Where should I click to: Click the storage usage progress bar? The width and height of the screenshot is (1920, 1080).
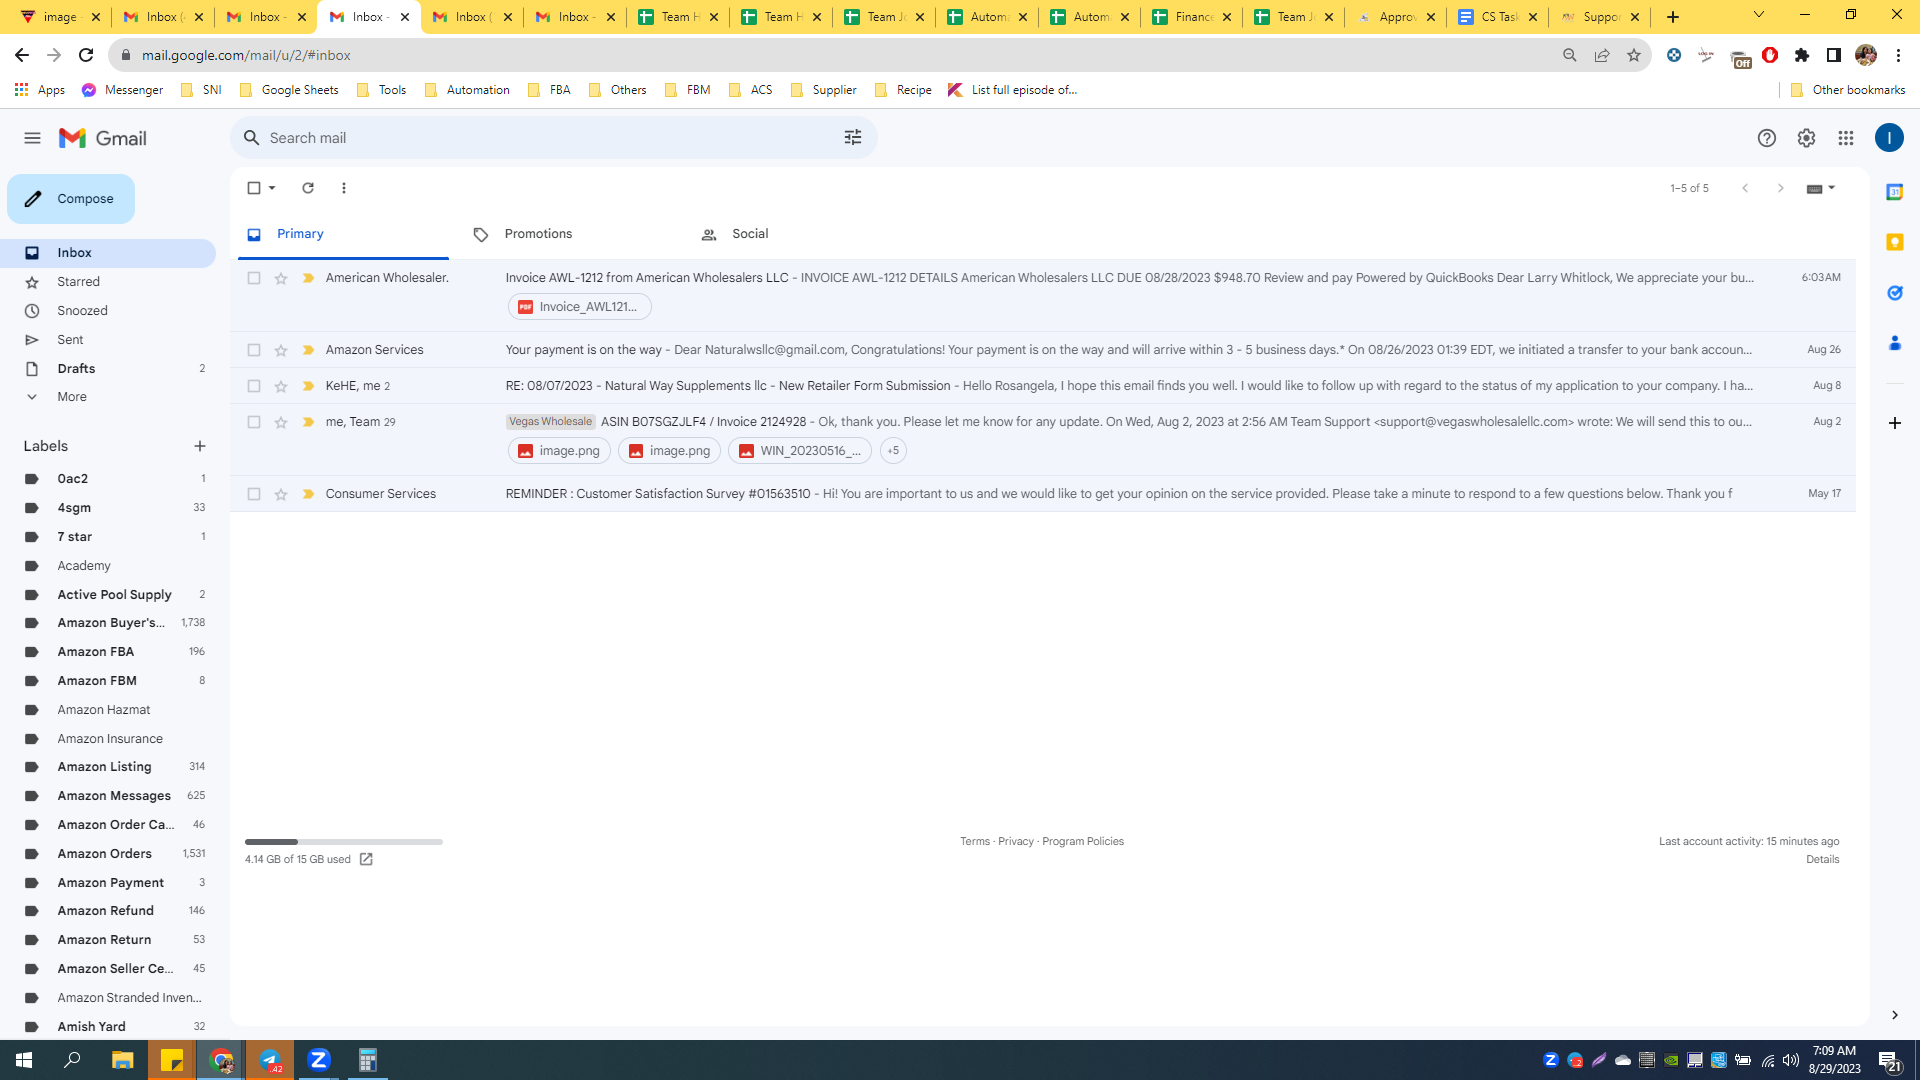pyautogui.click(x=344, y=842)
